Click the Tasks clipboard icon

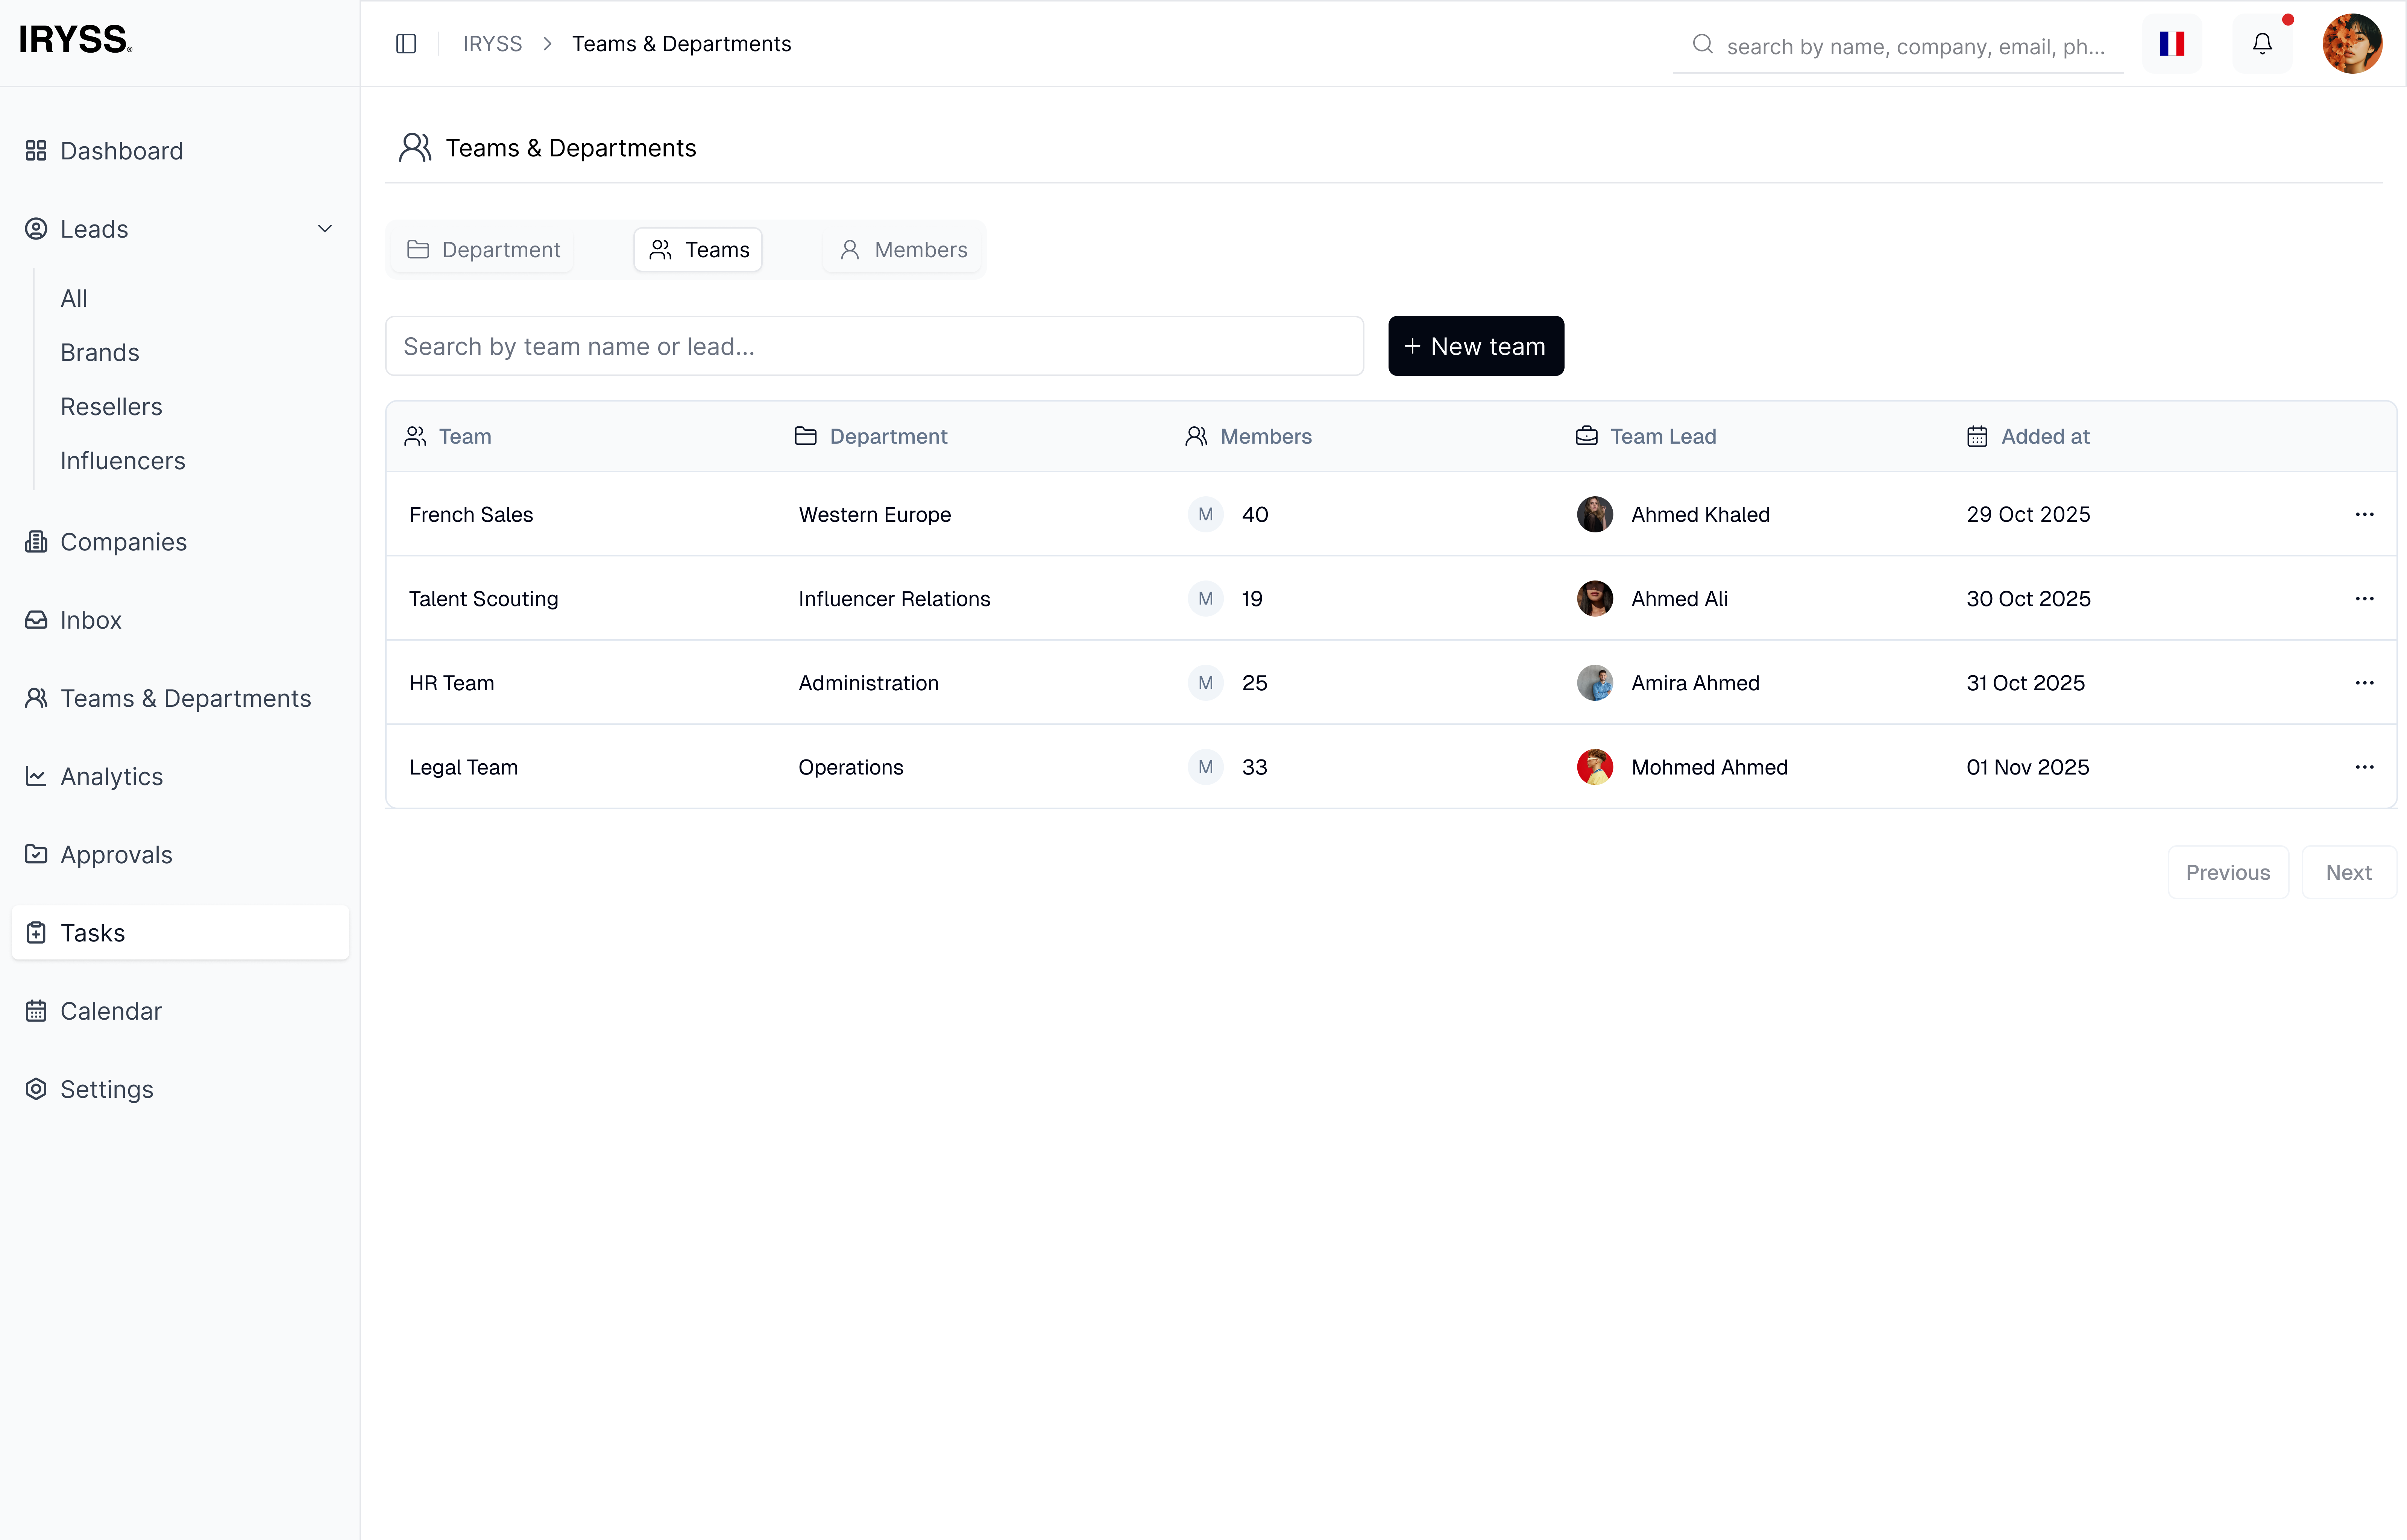36,933
